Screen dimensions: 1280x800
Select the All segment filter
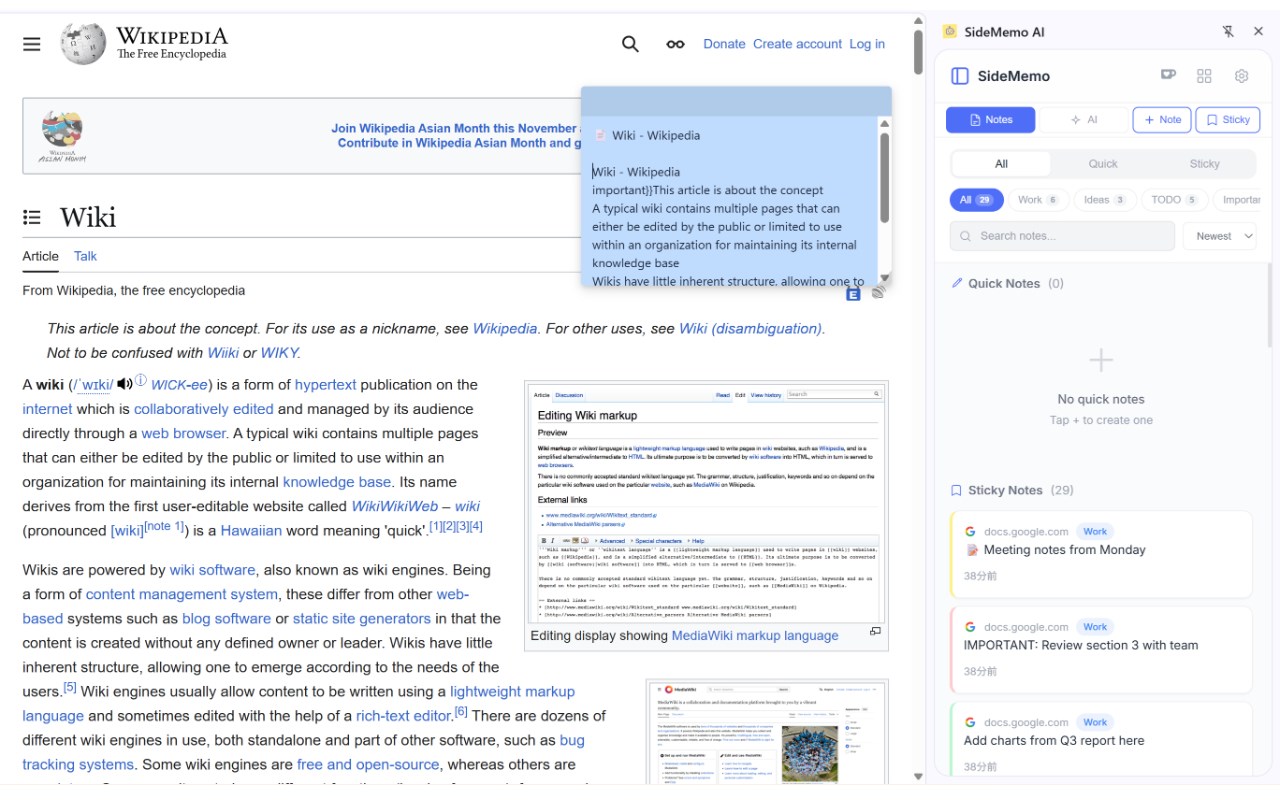point(1001,164)
